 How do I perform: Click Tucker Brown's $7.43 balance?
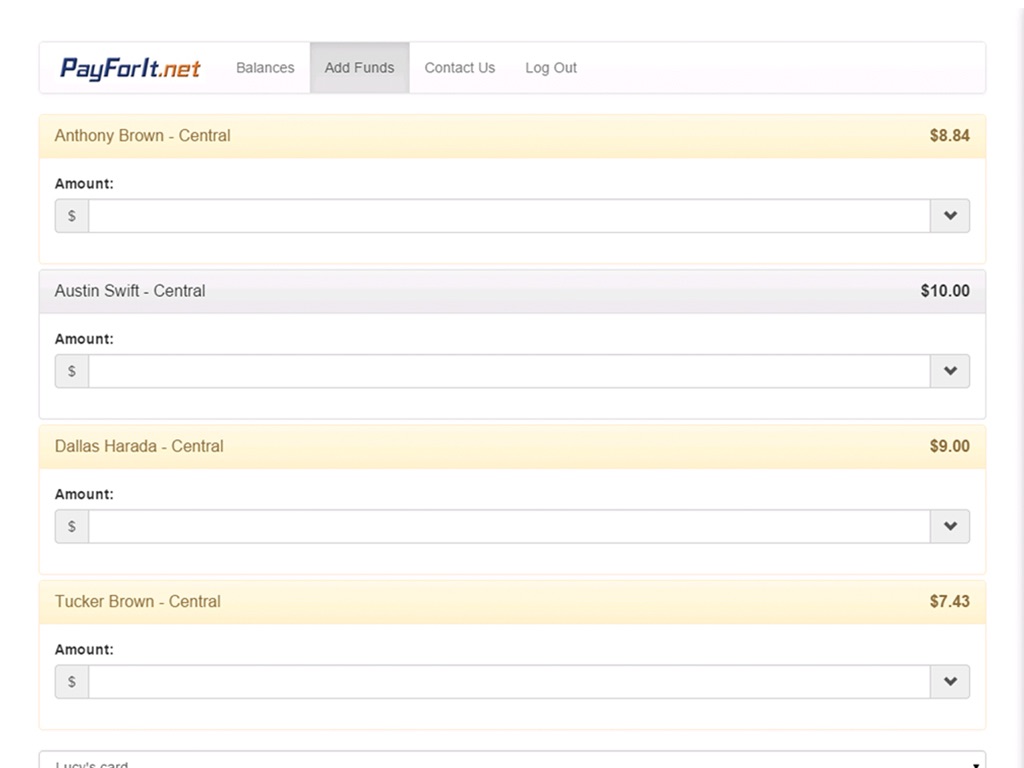click(x=949, y=601)
